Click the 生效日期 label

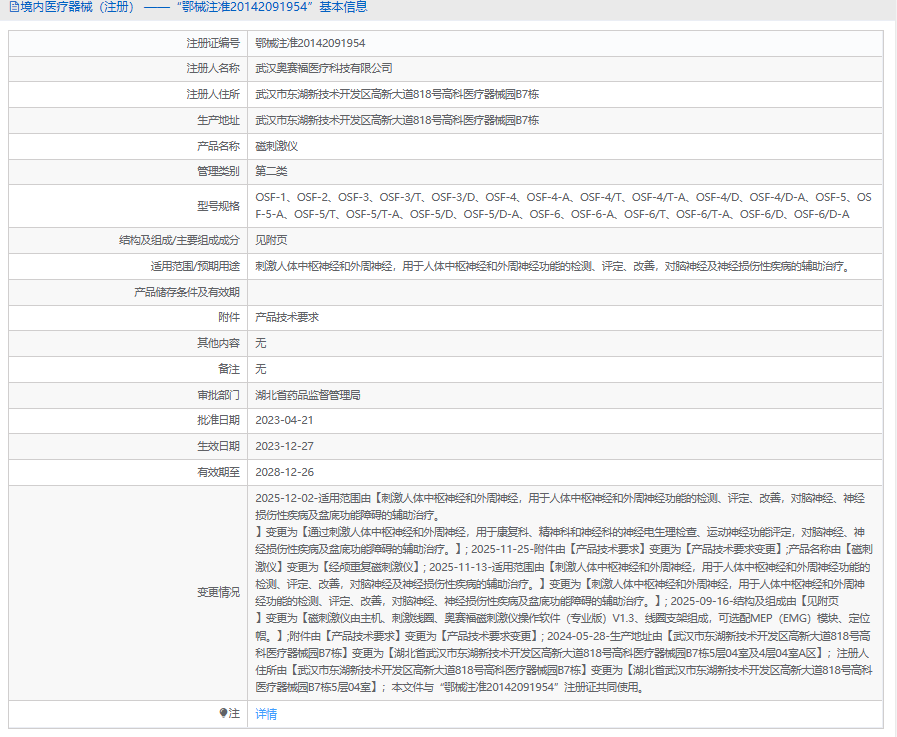point(219,446)
